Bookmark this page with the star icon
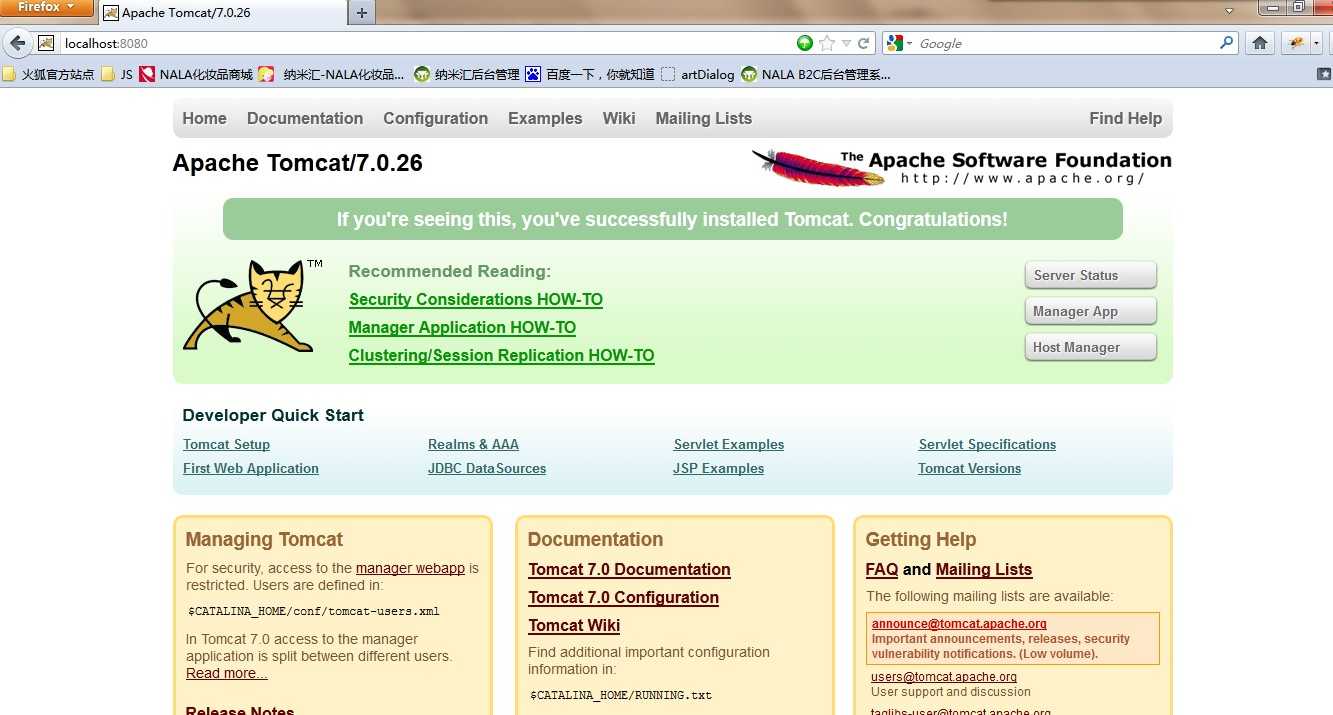1333x715 pixels. 827,43
